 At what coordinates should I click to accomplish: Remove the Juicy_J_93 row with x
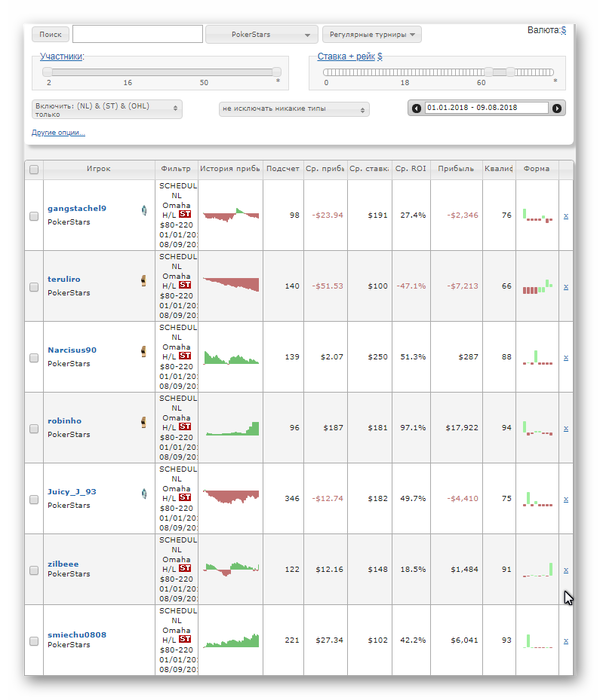[x=566, y=500]
